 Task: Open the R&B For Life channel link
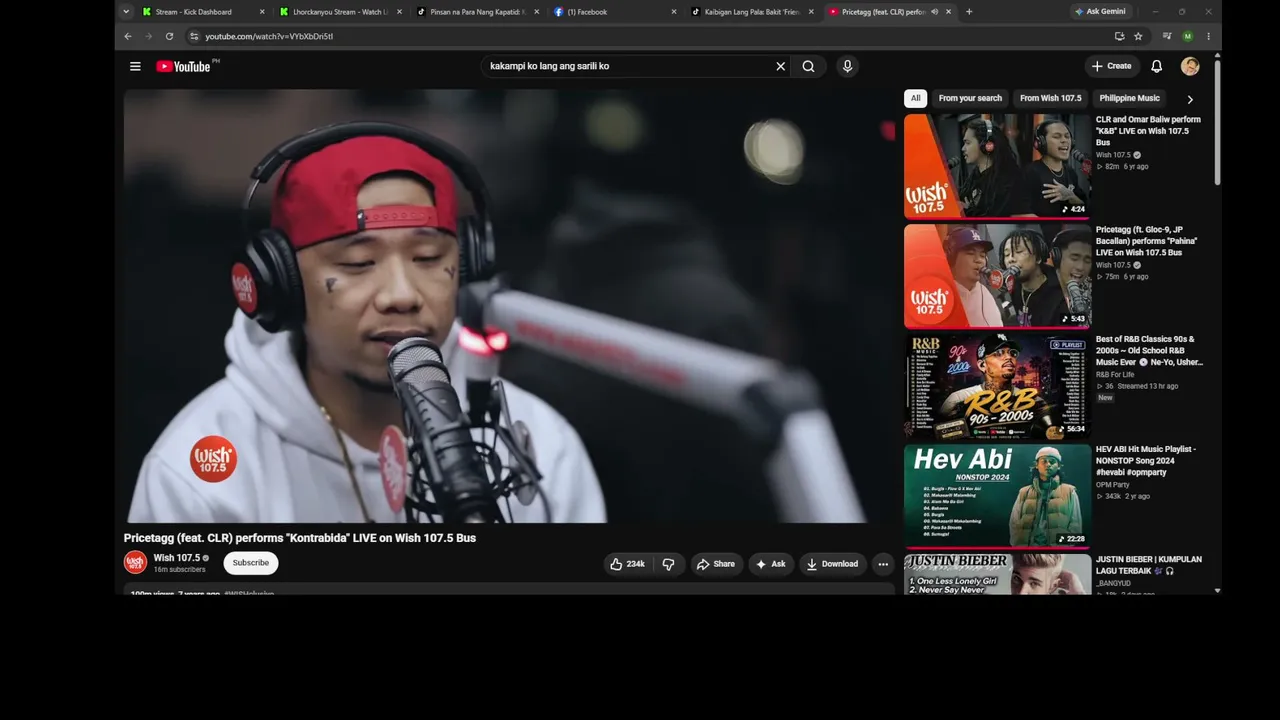click(x=1115, y=375)
